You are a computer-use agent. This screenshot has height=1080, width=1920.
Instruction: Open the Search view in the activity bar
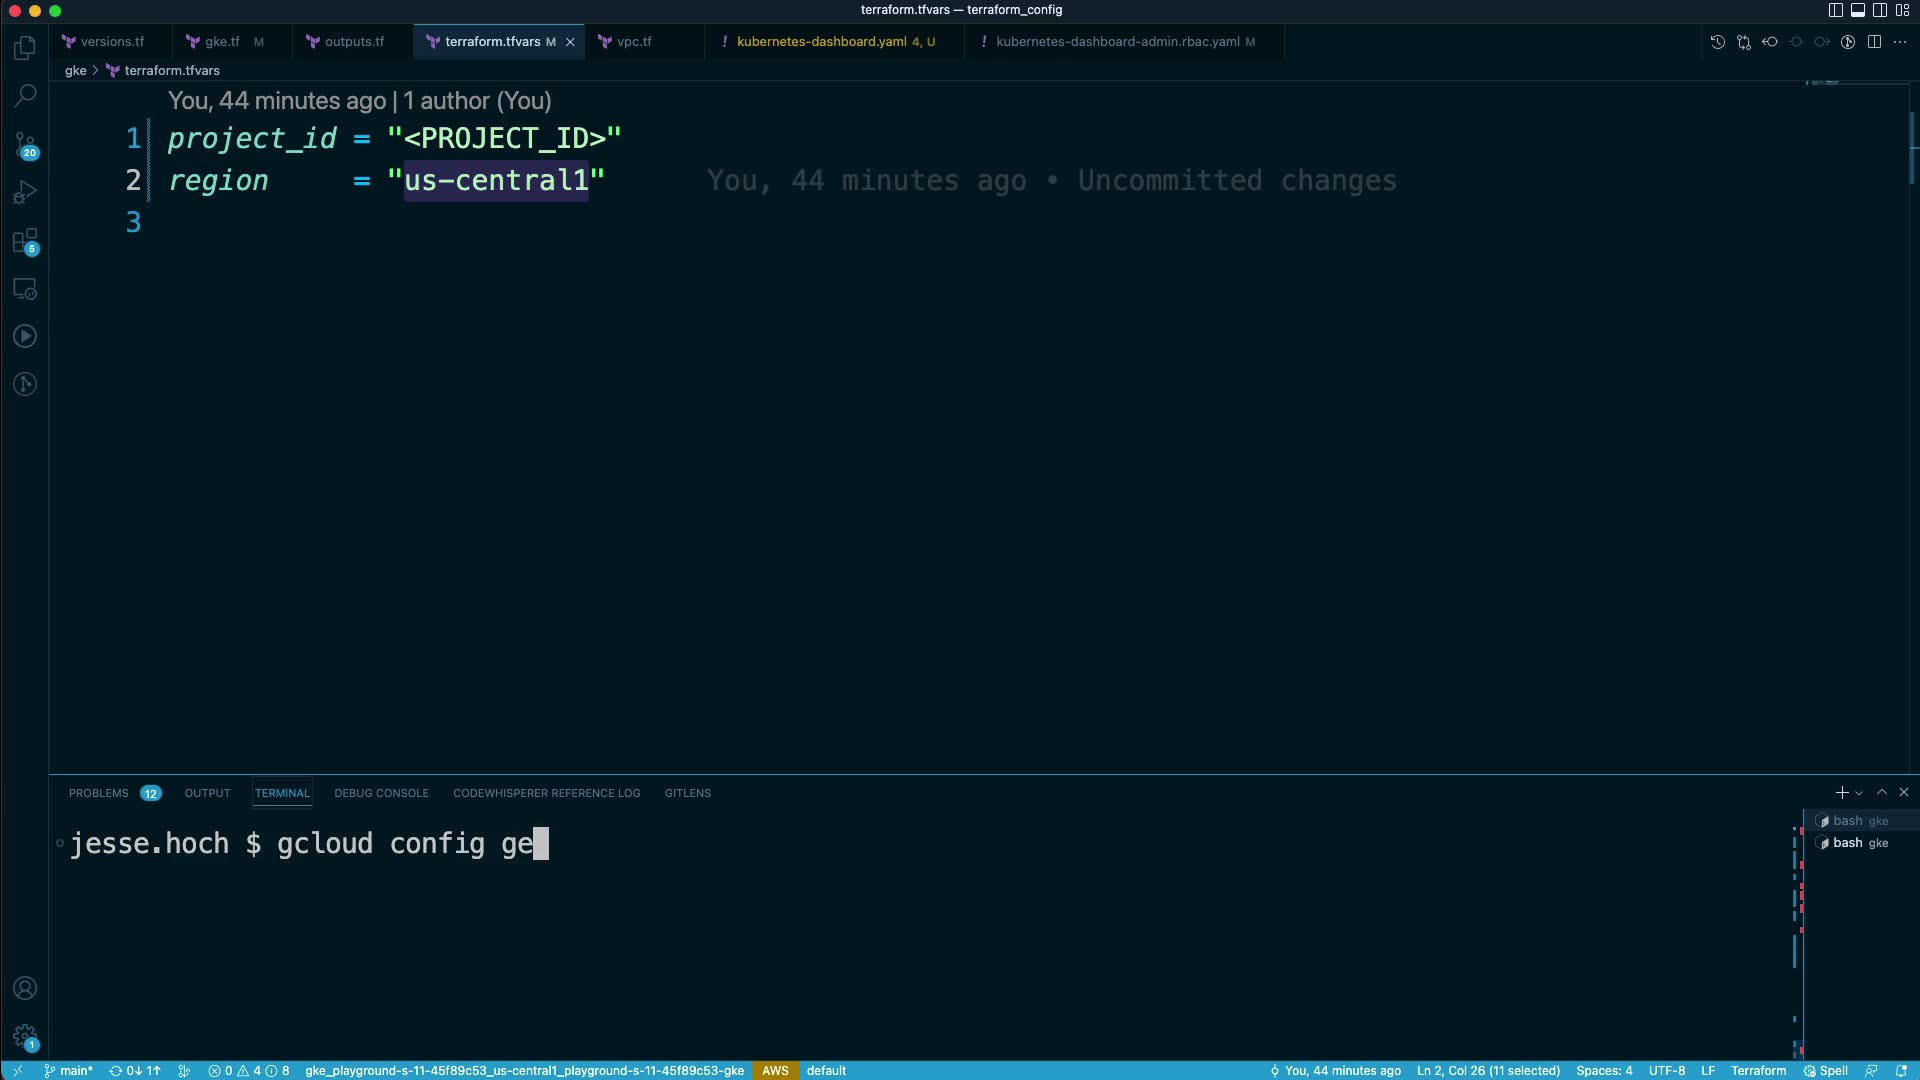(x=25, y=96)
